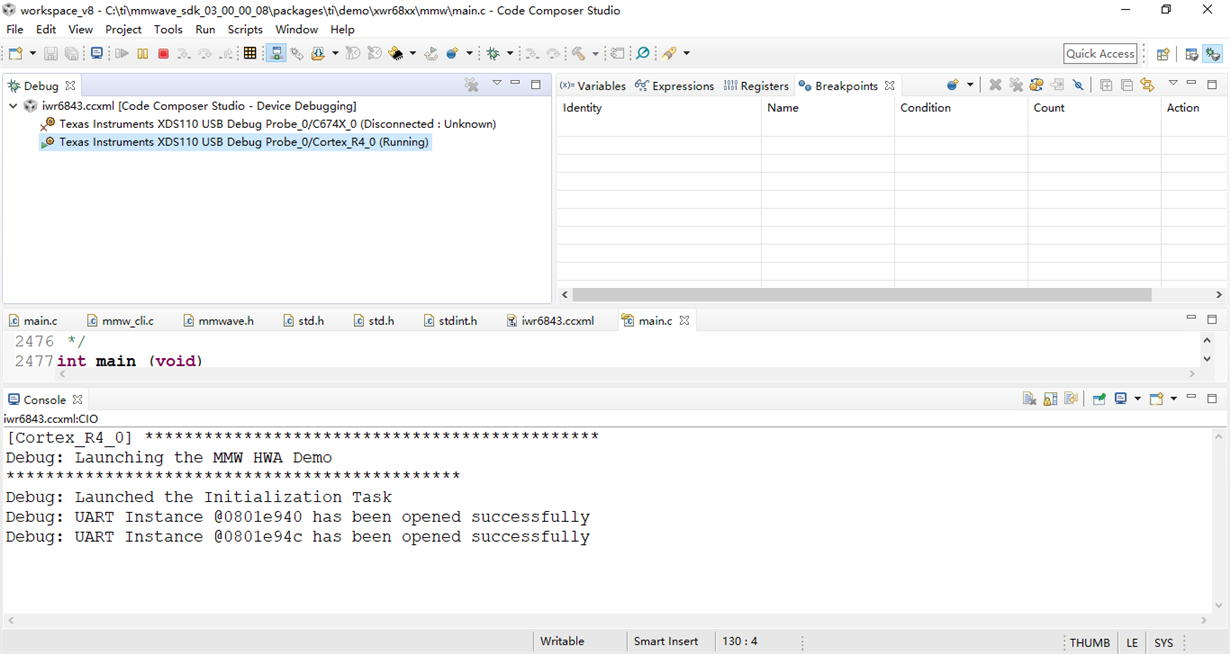Click the teal search circle toolbar icon
The image size is (1230, 654).
coord(643,54)
